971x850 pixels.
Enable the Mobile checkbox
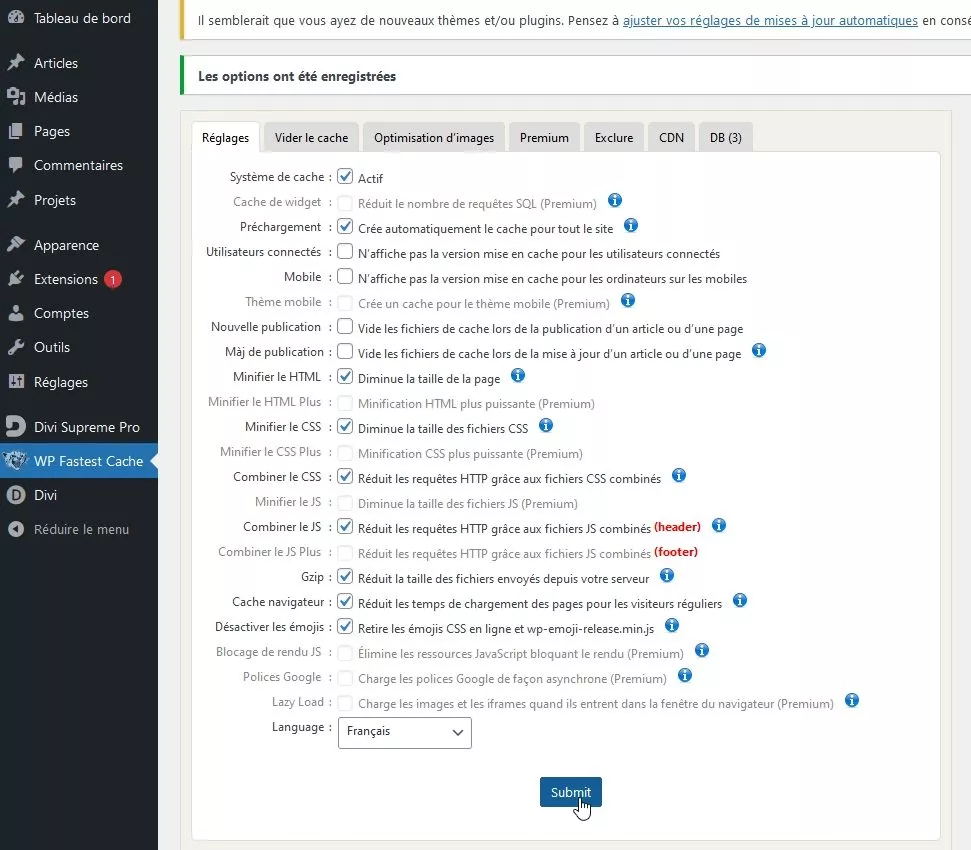(x=345, y=276)
